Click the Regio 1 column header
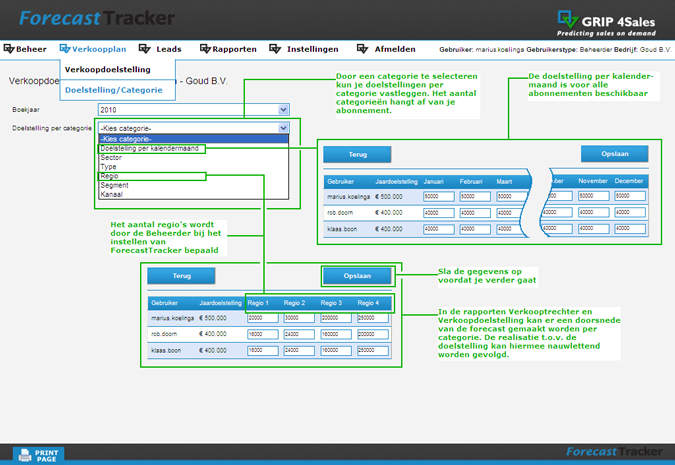Viewport: 675px width, 465px height. [x=258, y=303]
